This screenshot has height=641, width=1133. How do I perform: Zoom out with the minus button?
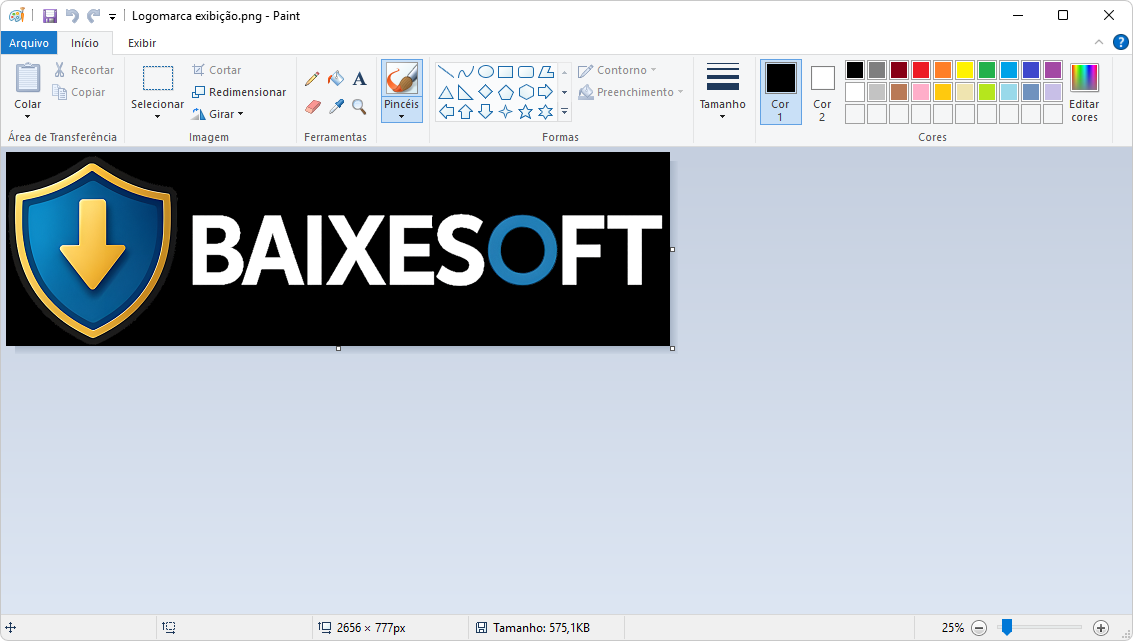979,628
